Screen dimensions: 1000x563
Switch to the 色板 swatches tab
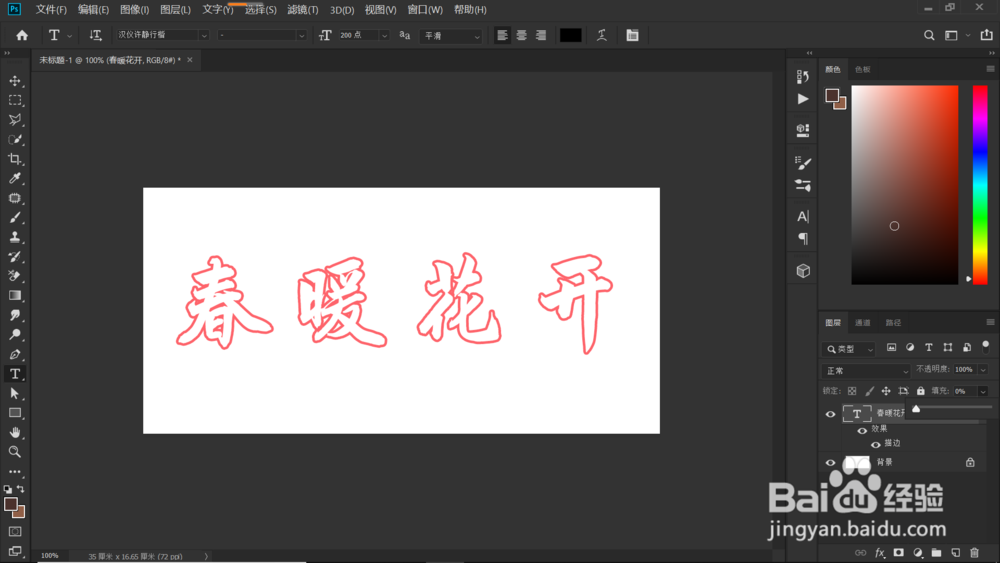coord(863,69)
